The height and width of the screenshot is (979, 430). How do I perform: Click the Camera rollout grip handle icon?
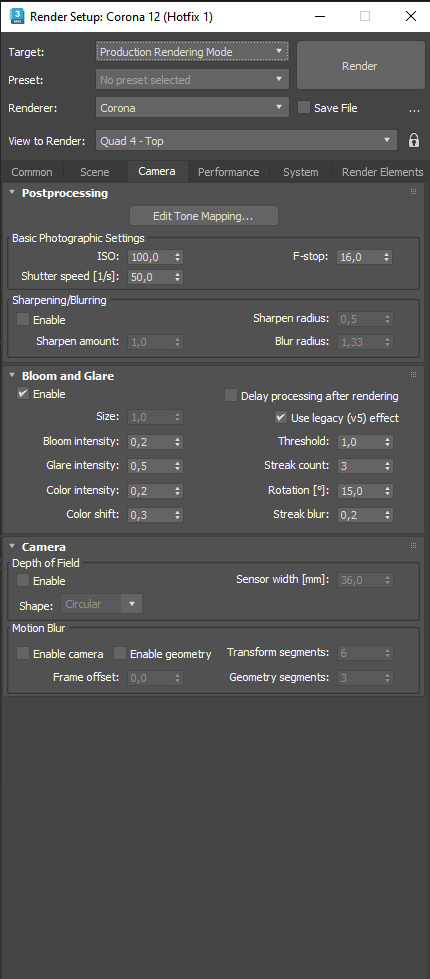click(413, 546)
